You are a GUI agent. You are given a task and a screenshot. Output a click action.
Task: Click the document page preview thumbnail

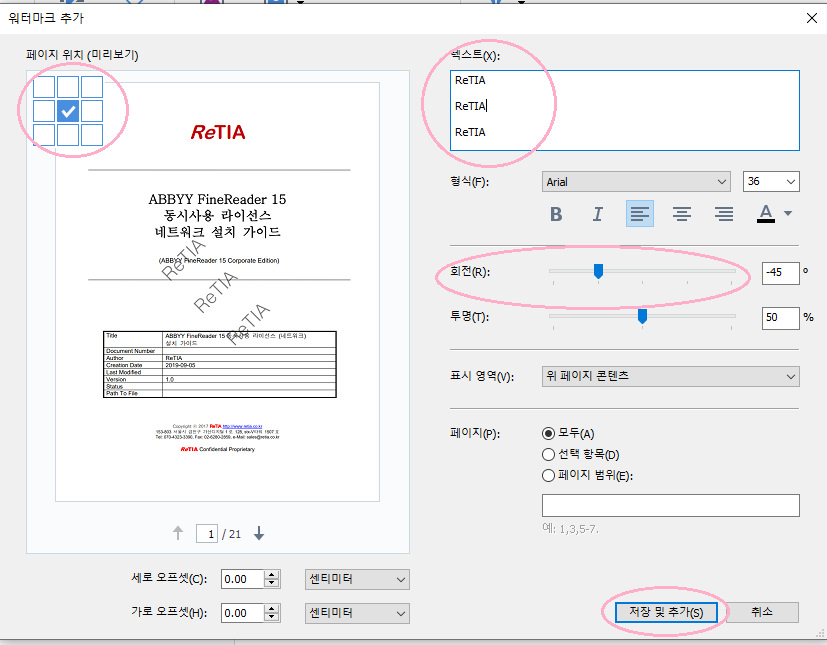217,292
